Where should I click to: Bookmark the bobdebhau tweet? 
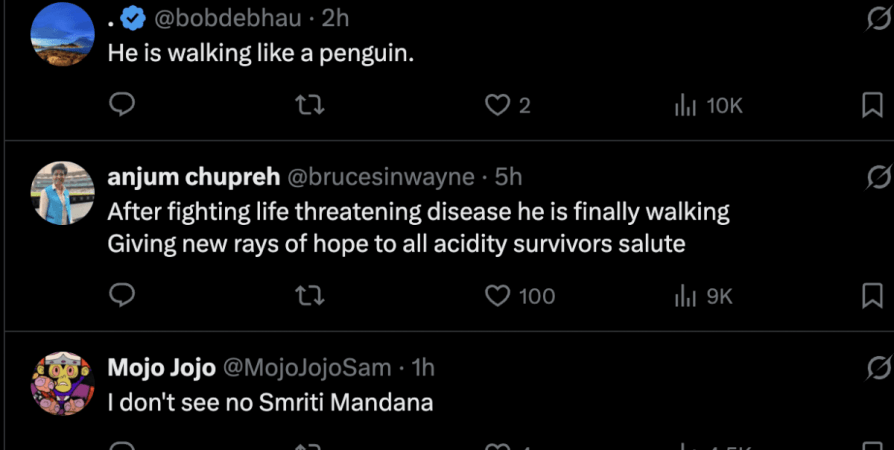click(x=872, y=105)
